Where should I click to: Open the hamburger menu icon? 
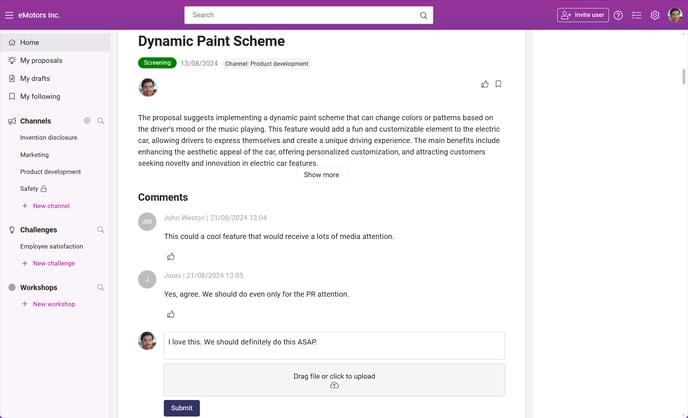[9, 15]
